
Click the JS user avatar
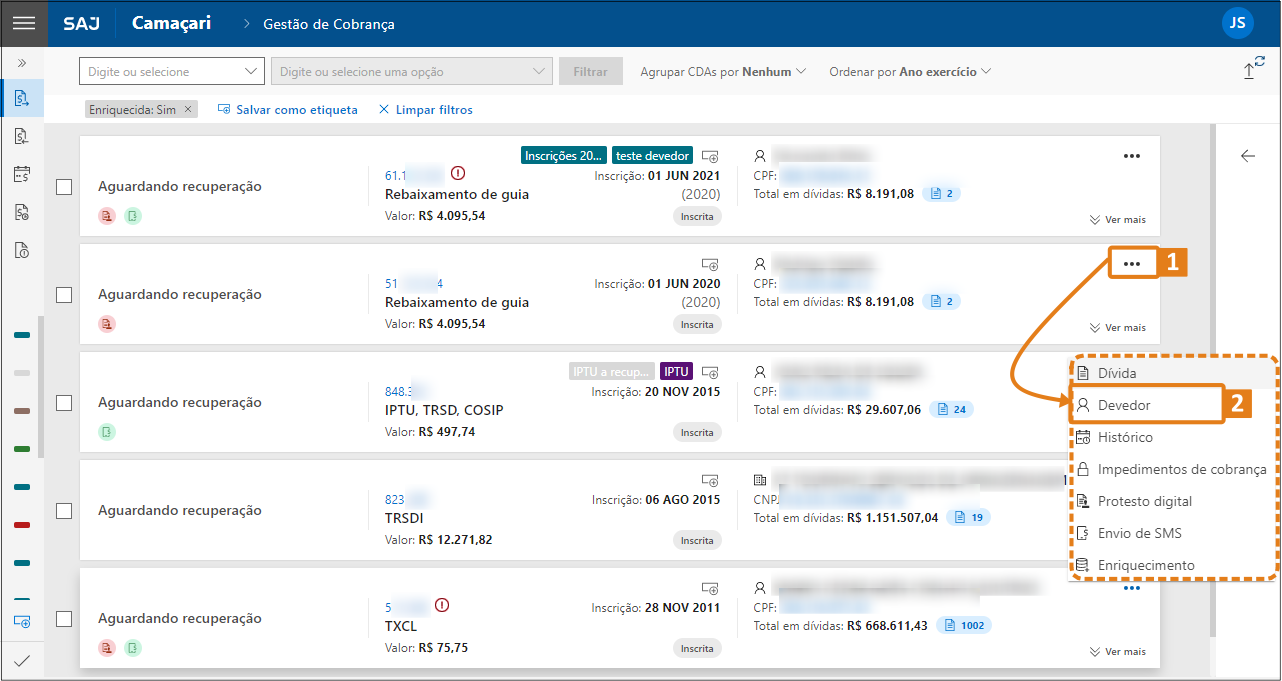1237,23
